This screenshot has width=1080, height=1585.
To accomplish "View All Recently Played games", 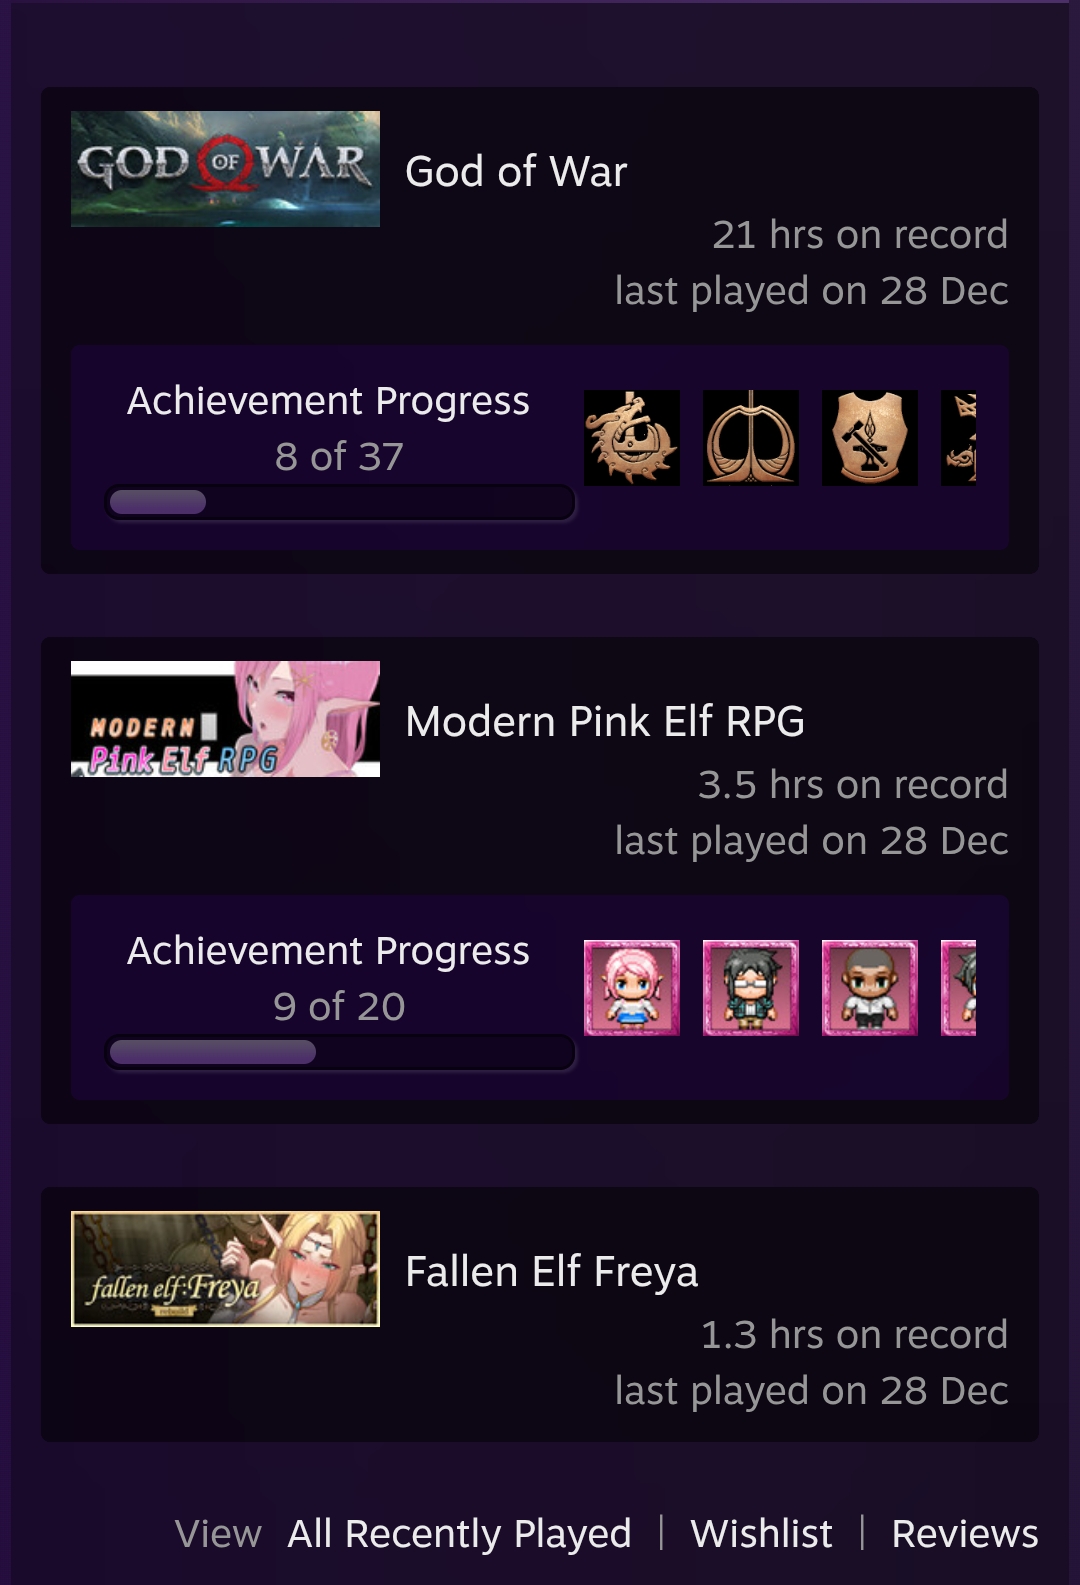I will pos(459,1533).
